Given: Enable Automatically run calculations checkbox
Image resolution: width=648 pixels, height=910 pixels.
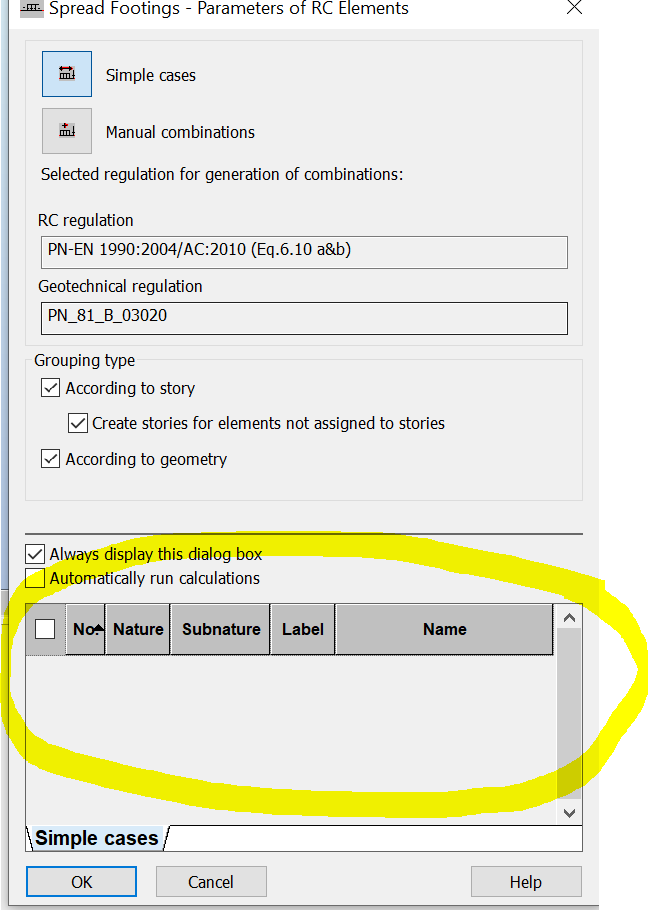Looking at the screenshot, I should 36,578.
